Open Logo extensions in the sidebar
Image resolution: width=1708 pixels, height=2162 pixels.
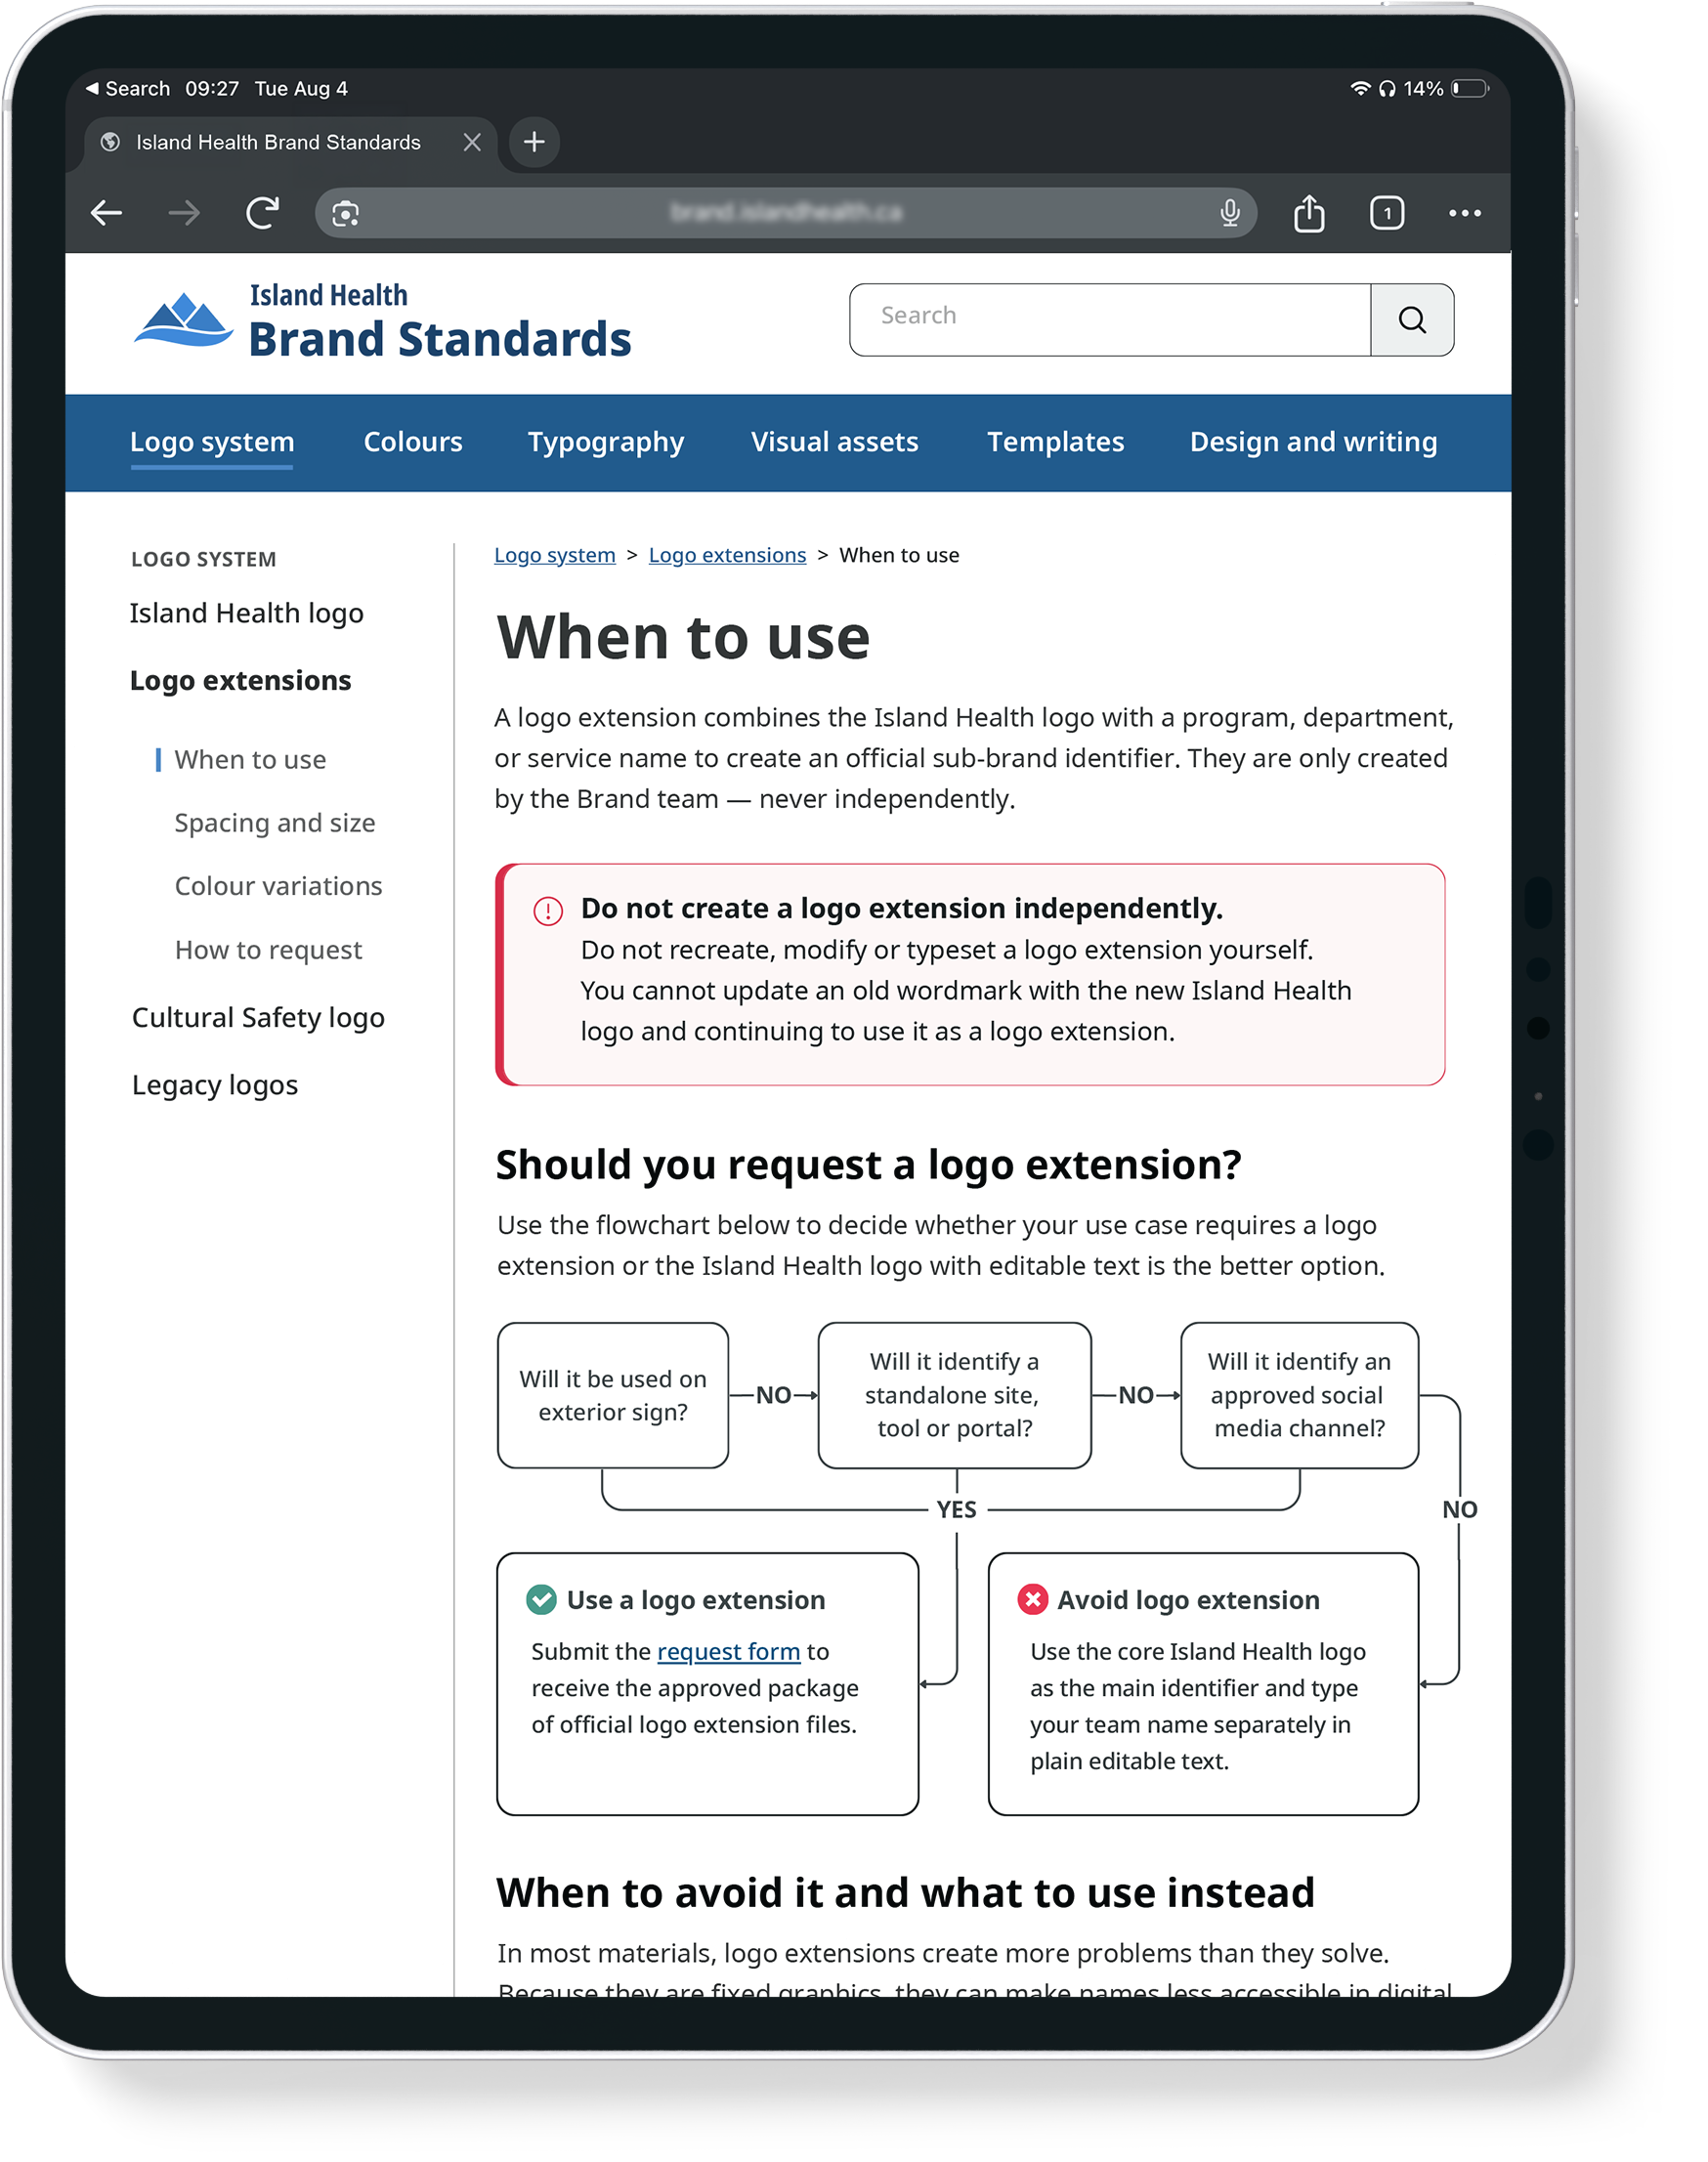(241, 680)
